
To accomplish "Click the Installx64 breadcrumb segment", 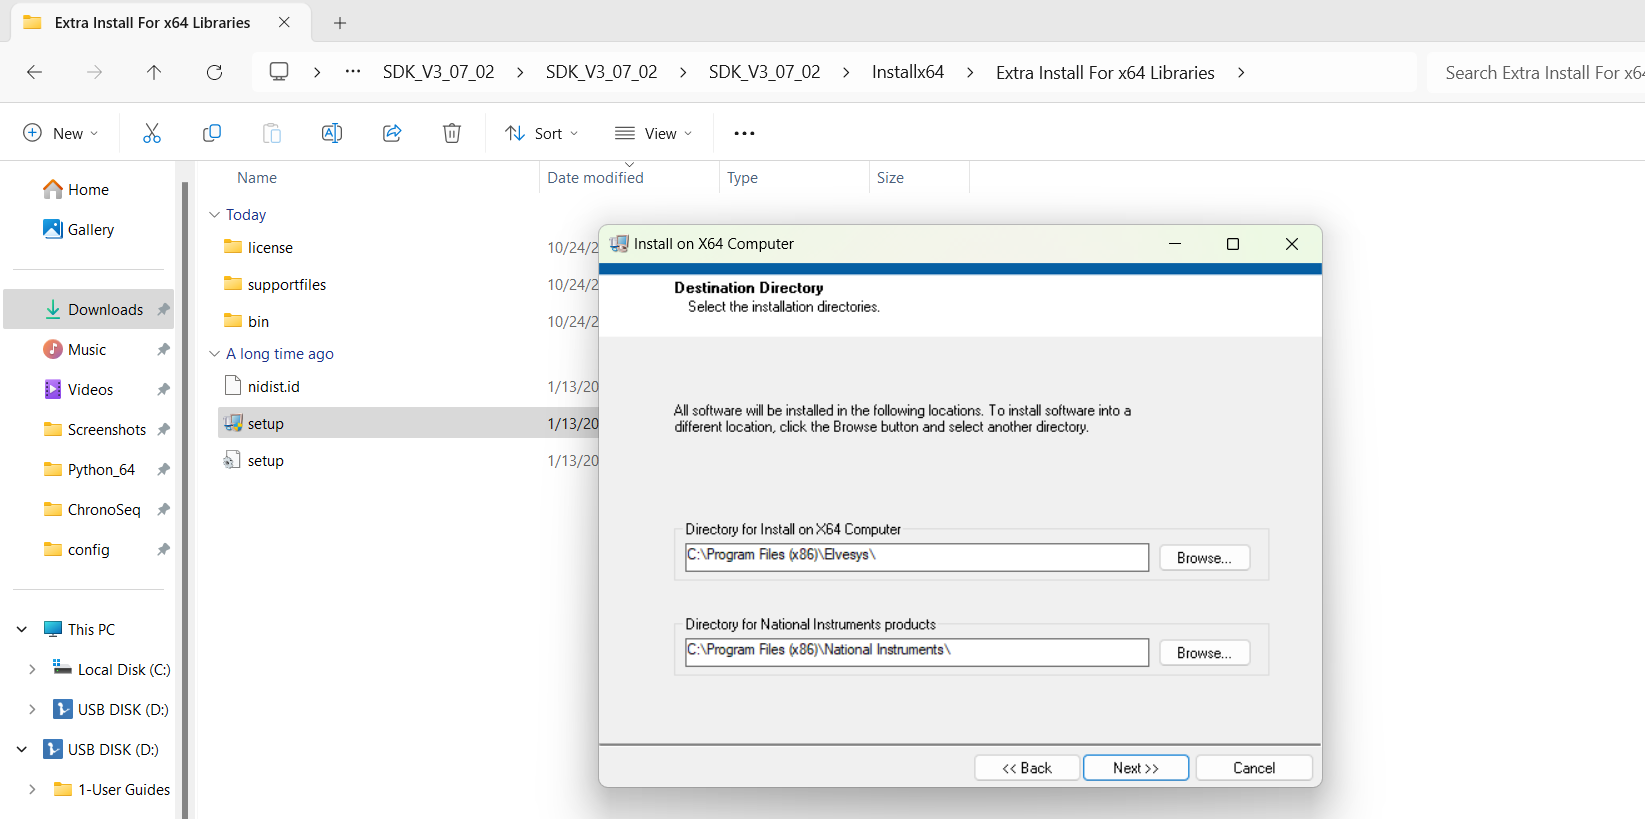I will point(907,72).
